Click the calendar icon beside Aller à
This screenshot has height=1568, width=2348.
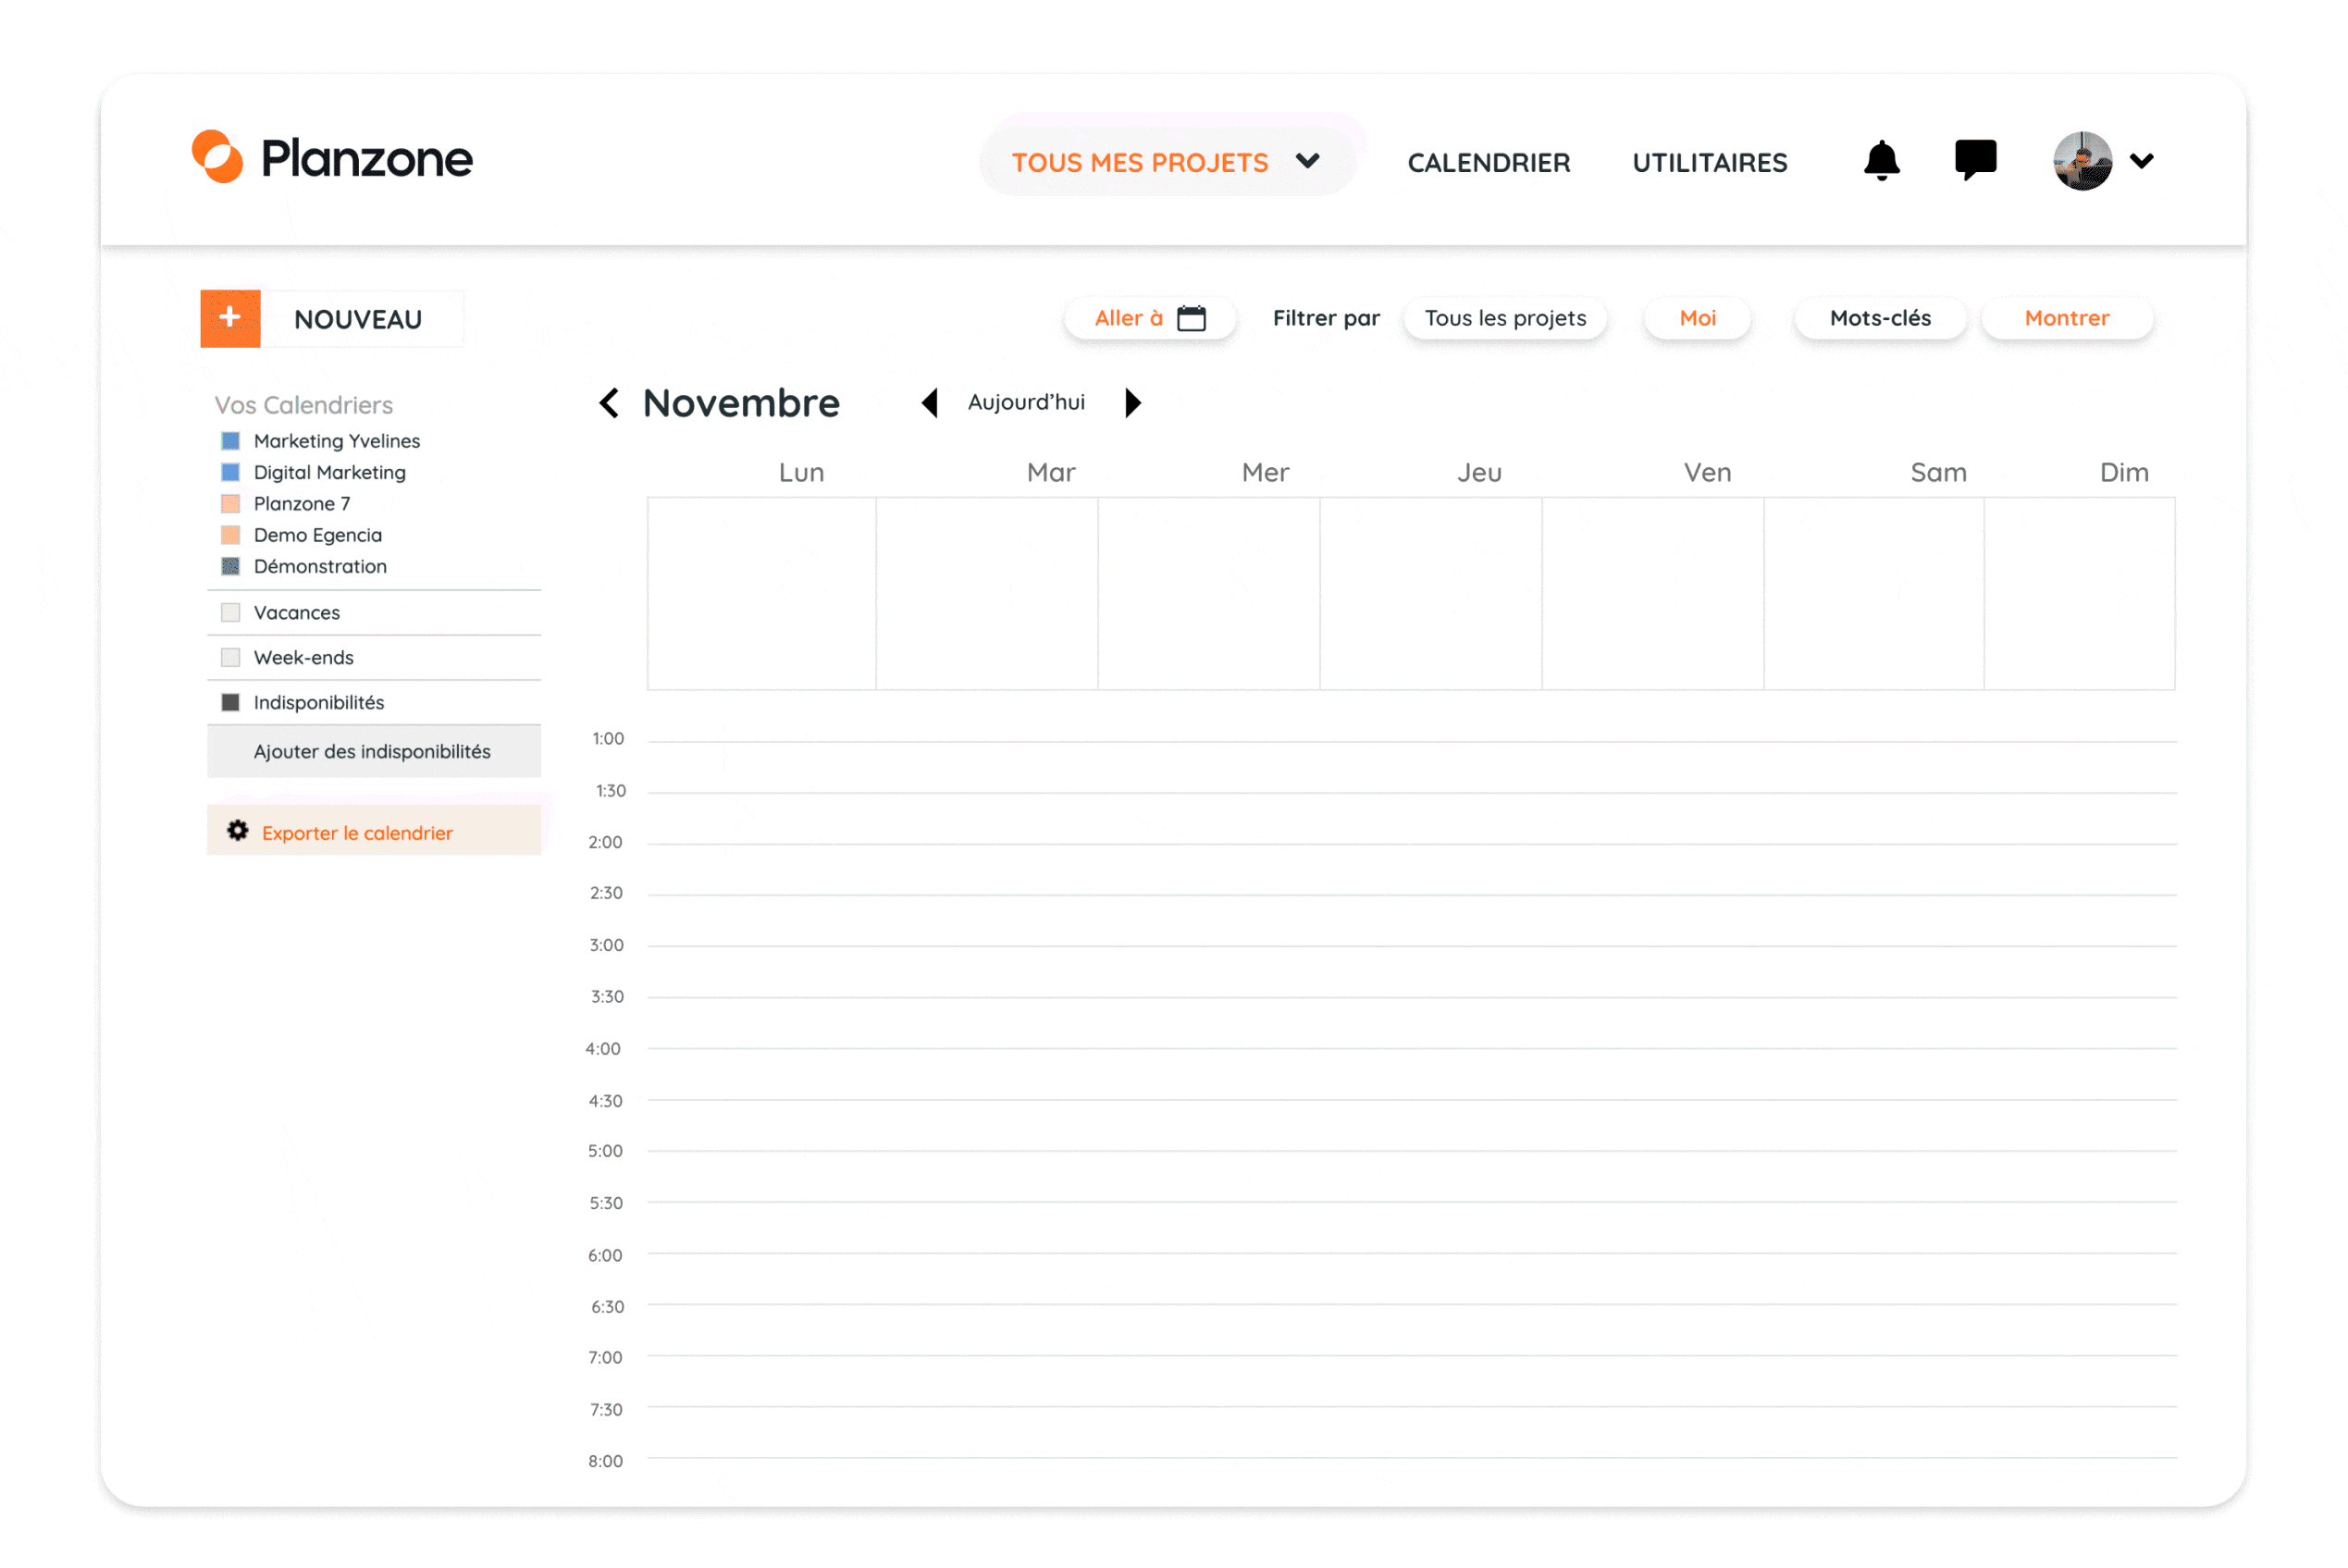click(x=1191, y=318)
